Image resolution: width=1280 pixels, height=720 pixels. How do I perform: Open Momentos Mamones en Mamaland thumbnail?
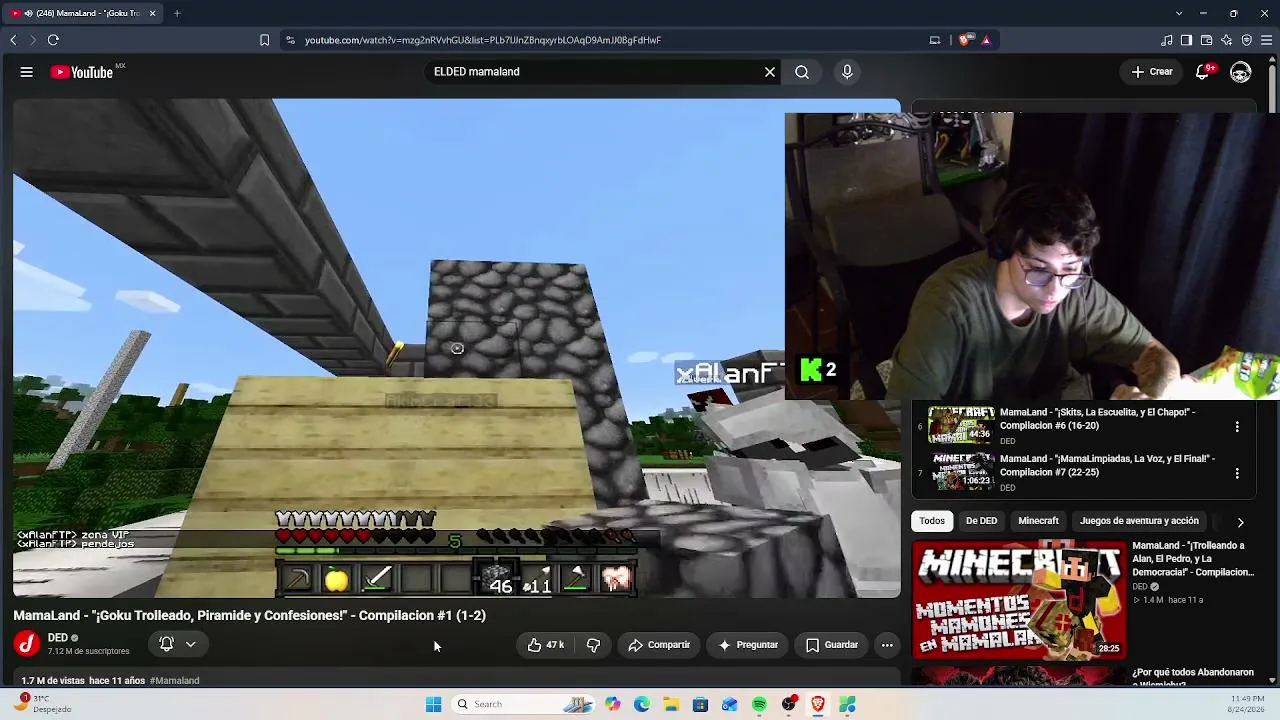coord(1018,600)
